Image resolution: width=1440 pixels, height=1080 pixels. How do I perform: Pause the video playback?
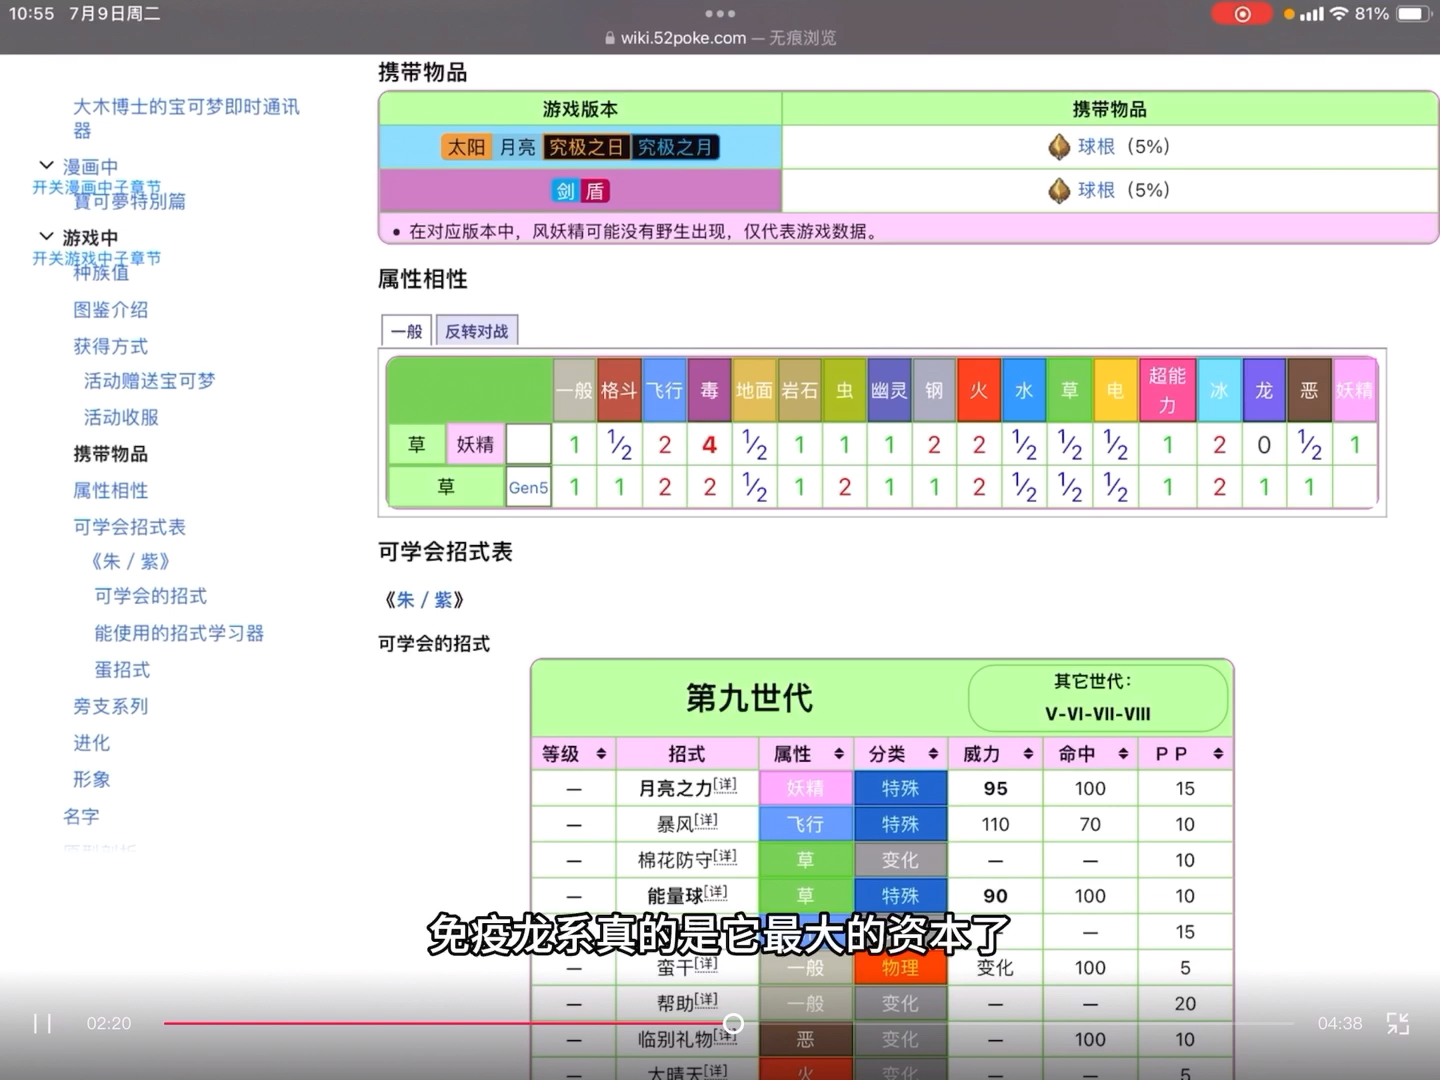(x=42, y=1023)
